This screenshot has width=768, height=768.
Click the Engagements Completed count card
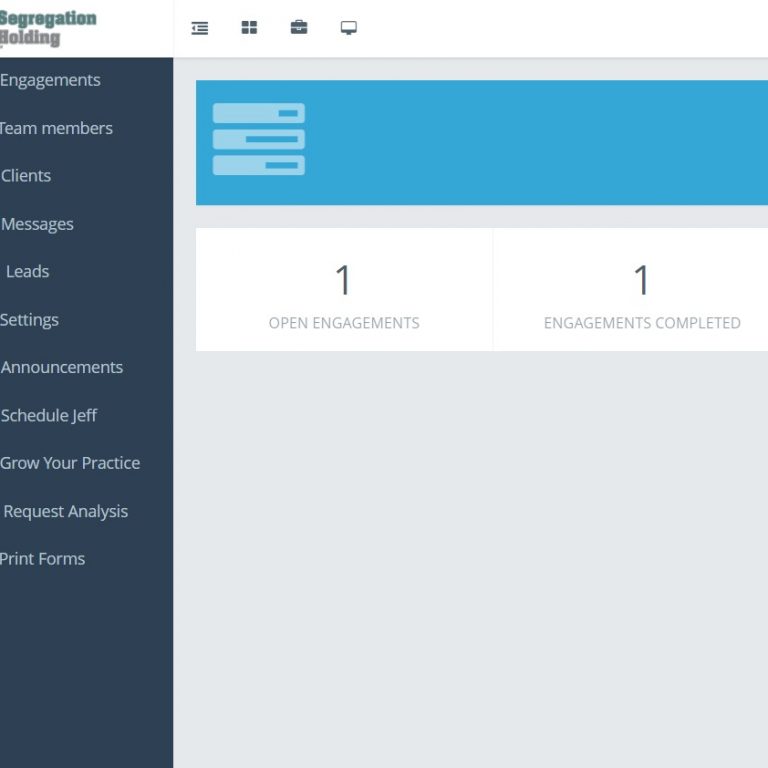[641, 290]
